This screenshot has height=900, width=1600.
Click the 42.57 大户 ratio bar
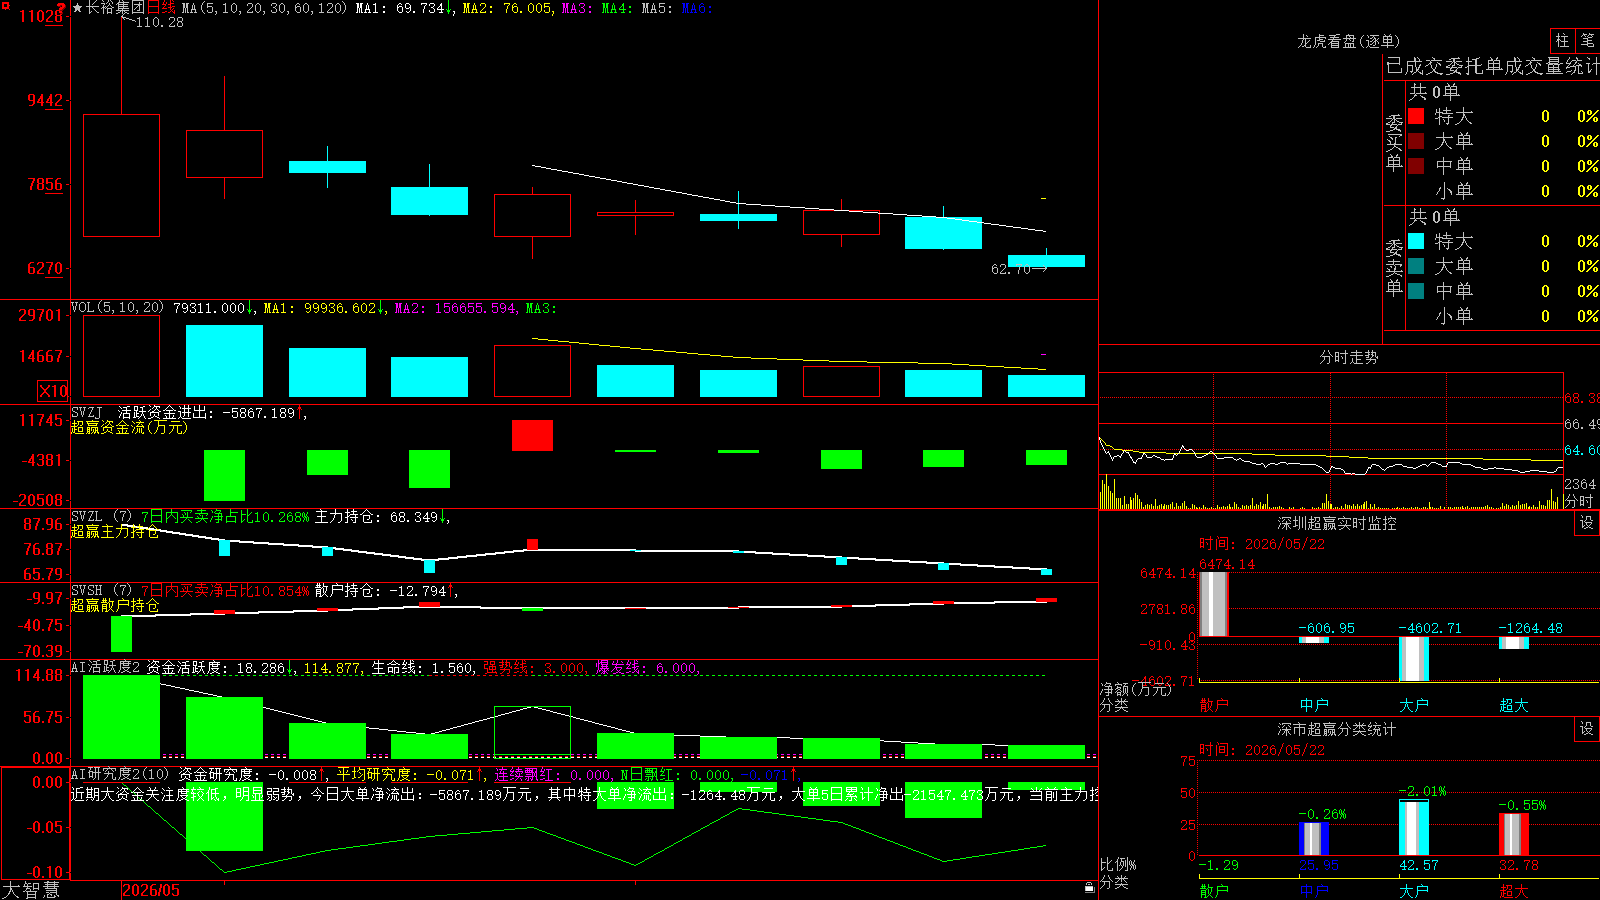(1414, 828)
